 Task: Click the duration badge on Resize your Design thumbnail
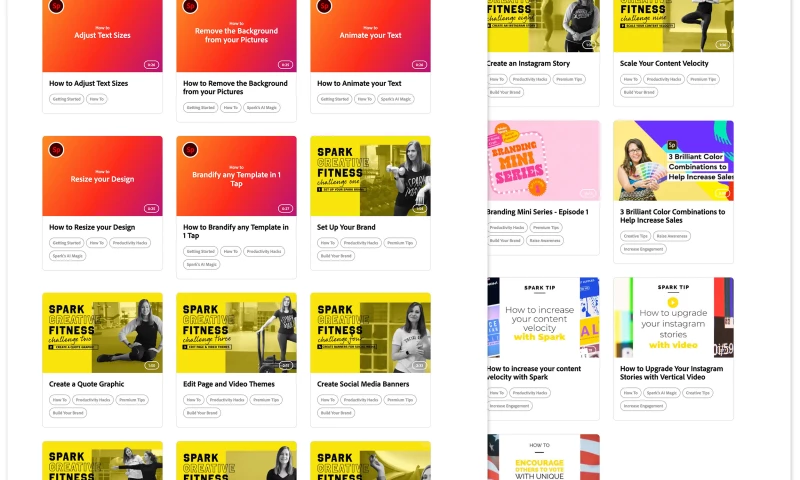point(151,209)
